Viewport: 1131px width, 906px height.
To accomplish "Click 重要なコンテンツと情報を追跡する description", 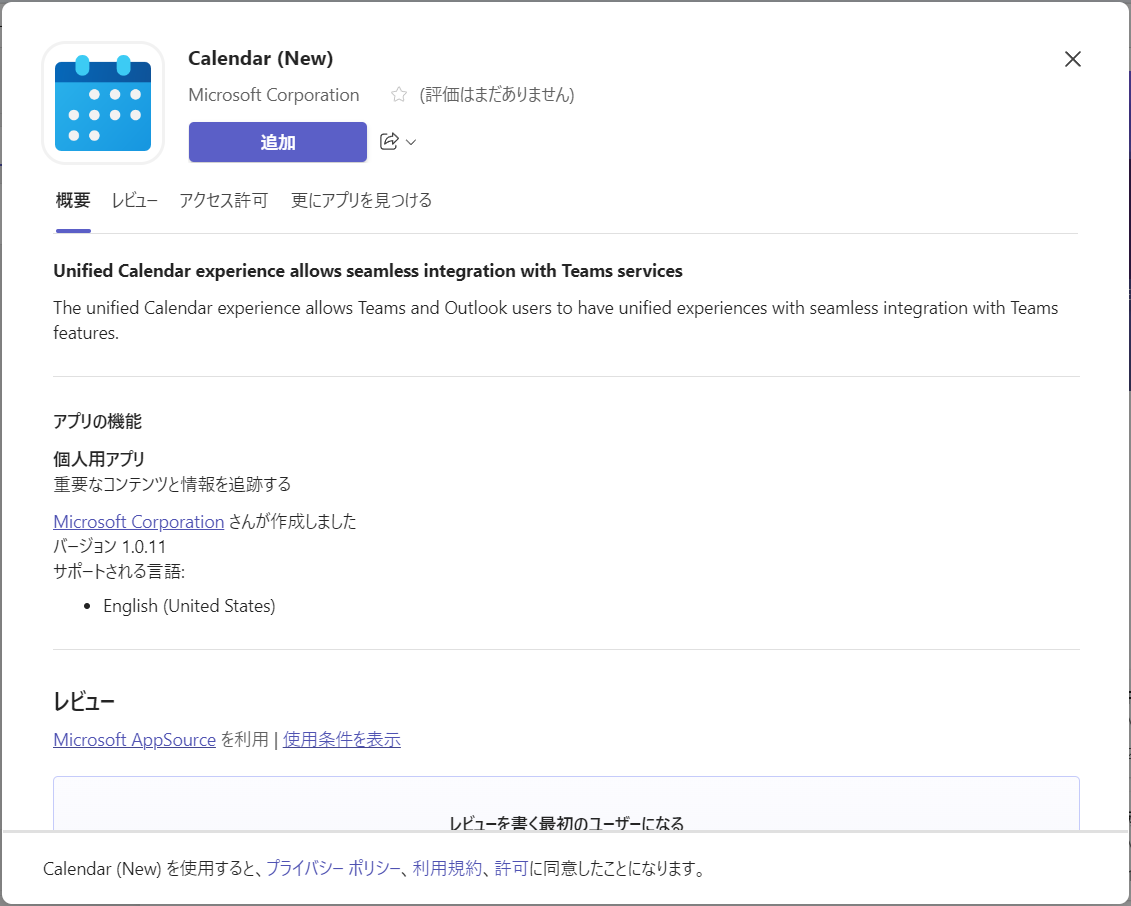I will tap(172, 484).
